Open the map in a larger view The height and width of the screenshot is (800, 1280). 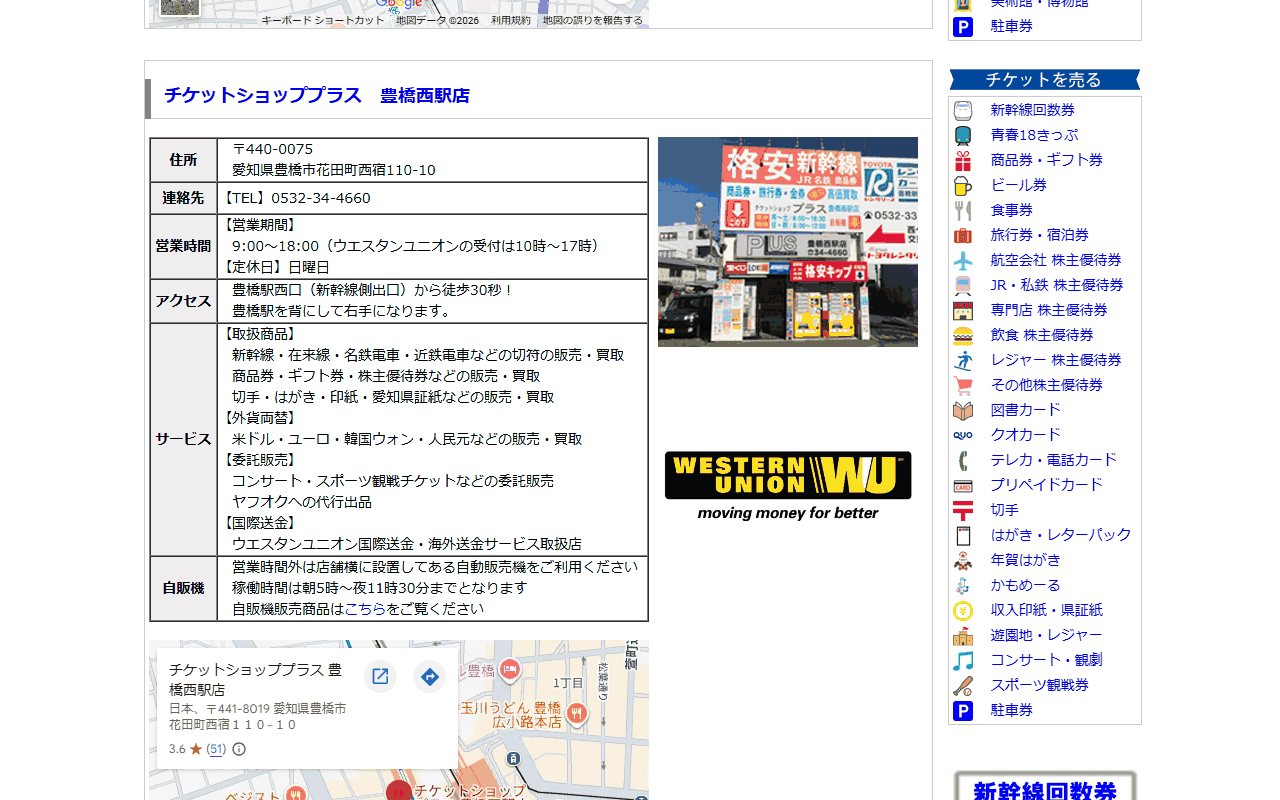[x=380, y=677]
